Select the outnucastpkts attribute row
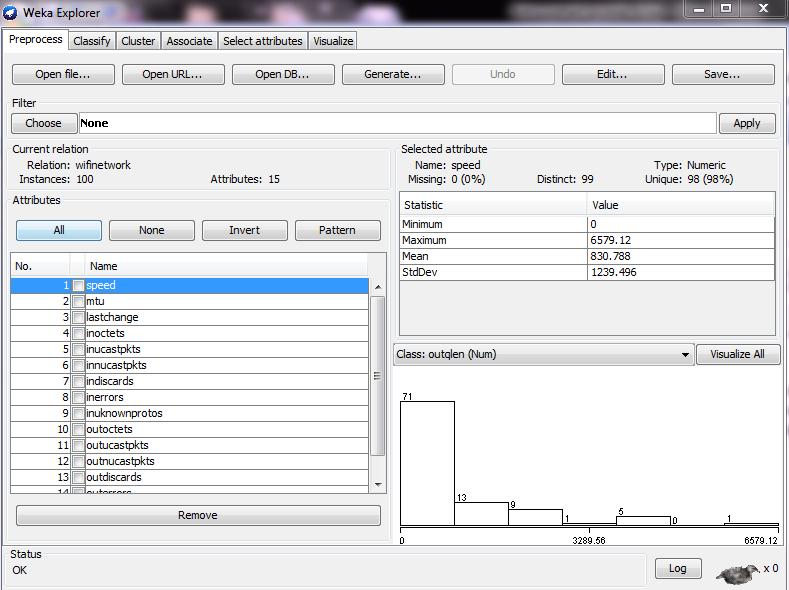 (x=190, y=461)
